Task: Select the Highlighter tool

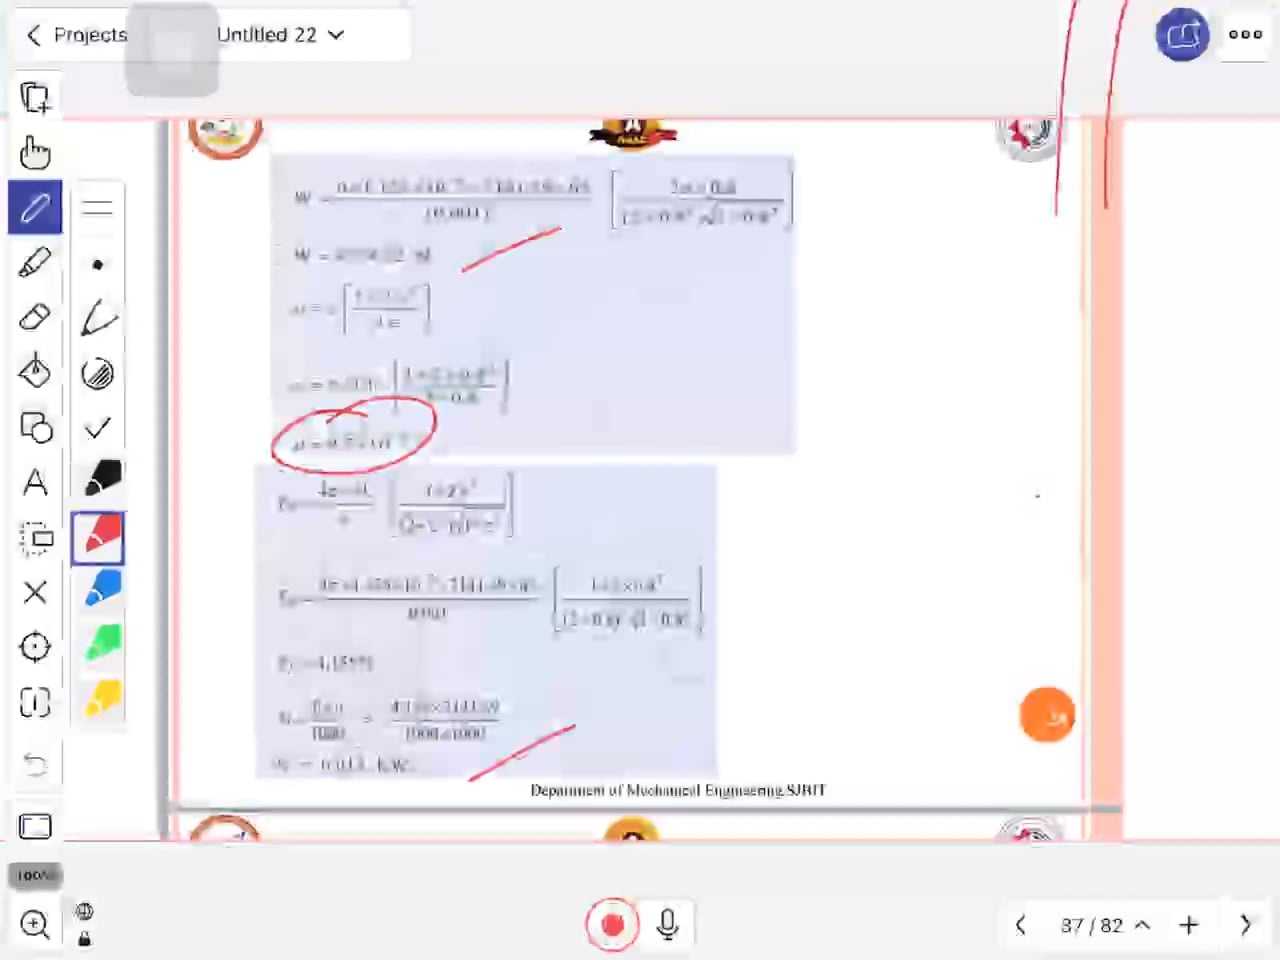Action: click(35, 263)
